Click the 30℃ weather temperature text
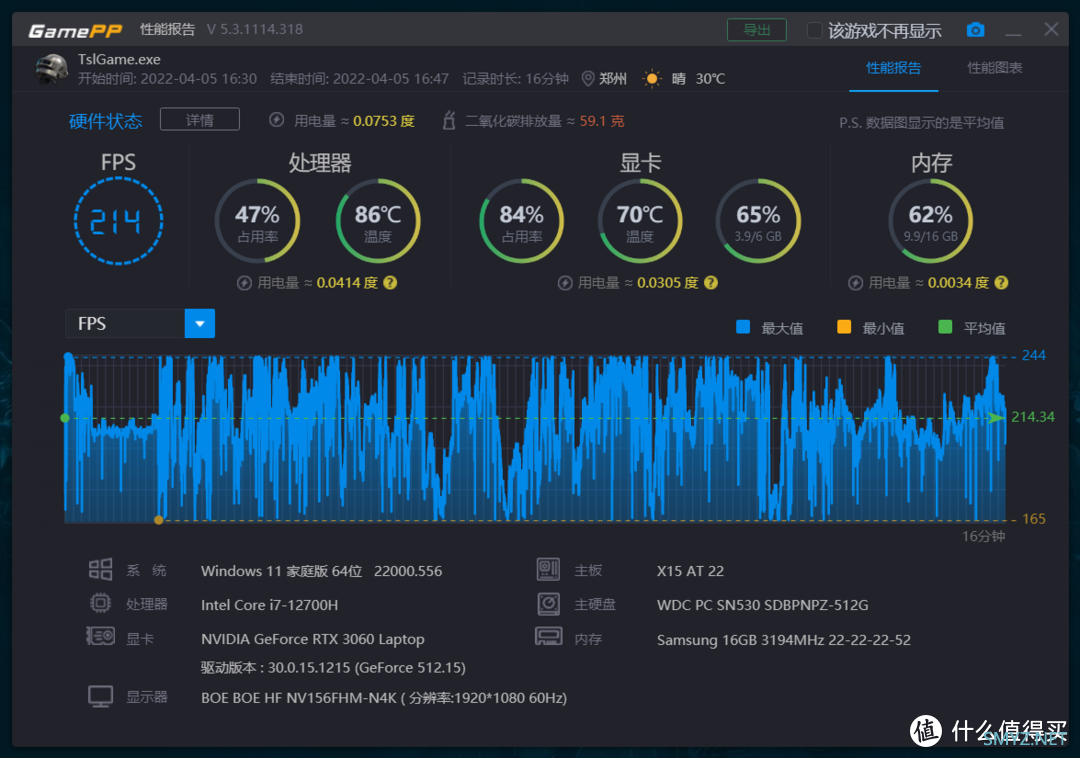Screen dimensions: 1080x758 click(x=710, y=78)
